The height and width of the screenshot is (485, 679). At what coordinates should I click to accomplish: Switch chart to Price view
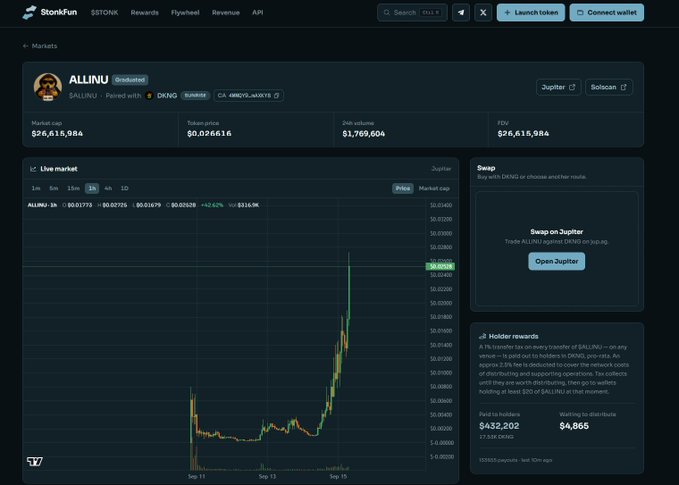pos(403,188)
